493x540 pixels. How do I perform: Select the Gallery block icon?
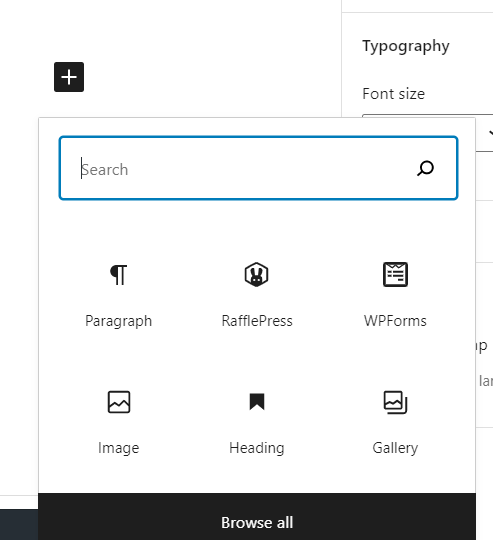(x=396, y=402)
